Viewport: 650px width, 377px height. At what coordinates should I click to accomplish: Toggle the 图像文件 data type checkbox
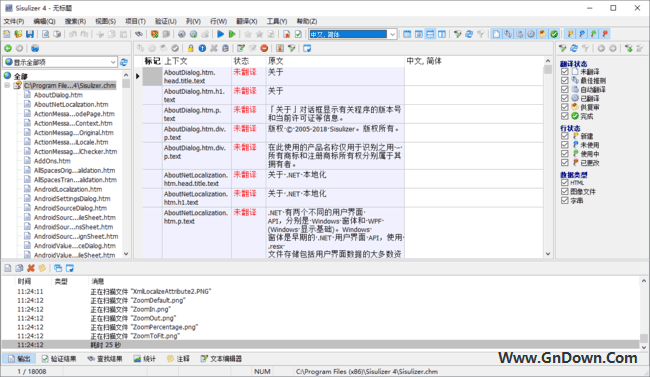pos(565,192)
